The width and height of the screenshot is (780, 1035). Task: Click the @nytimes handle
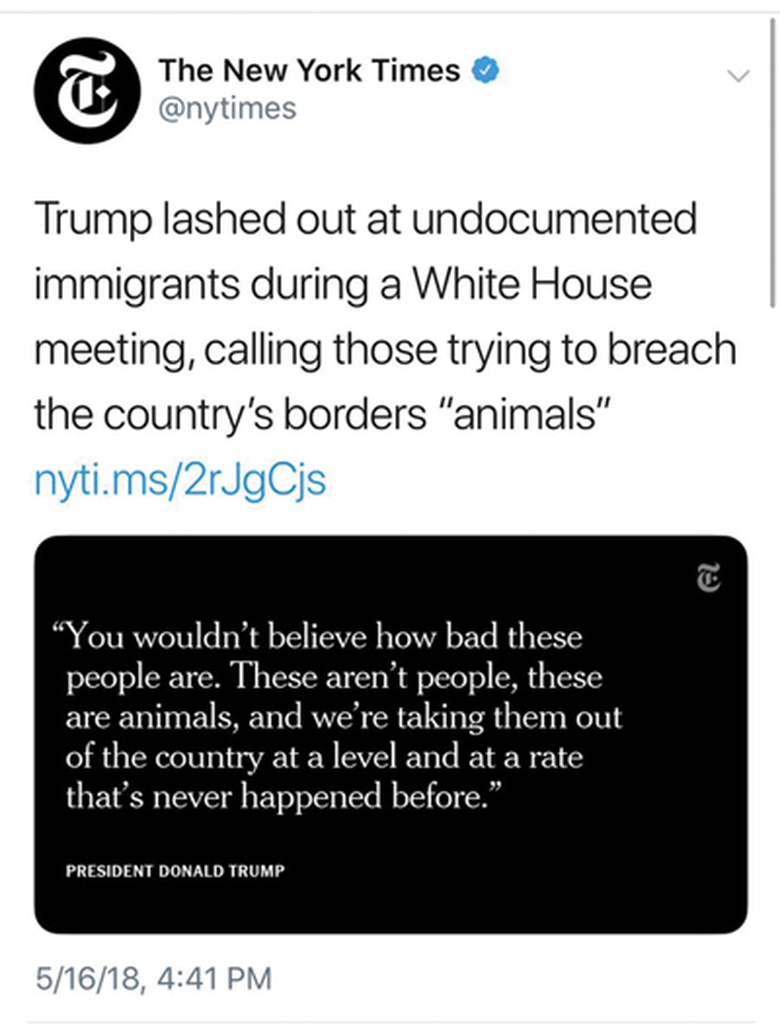click(x=228, y=107)
